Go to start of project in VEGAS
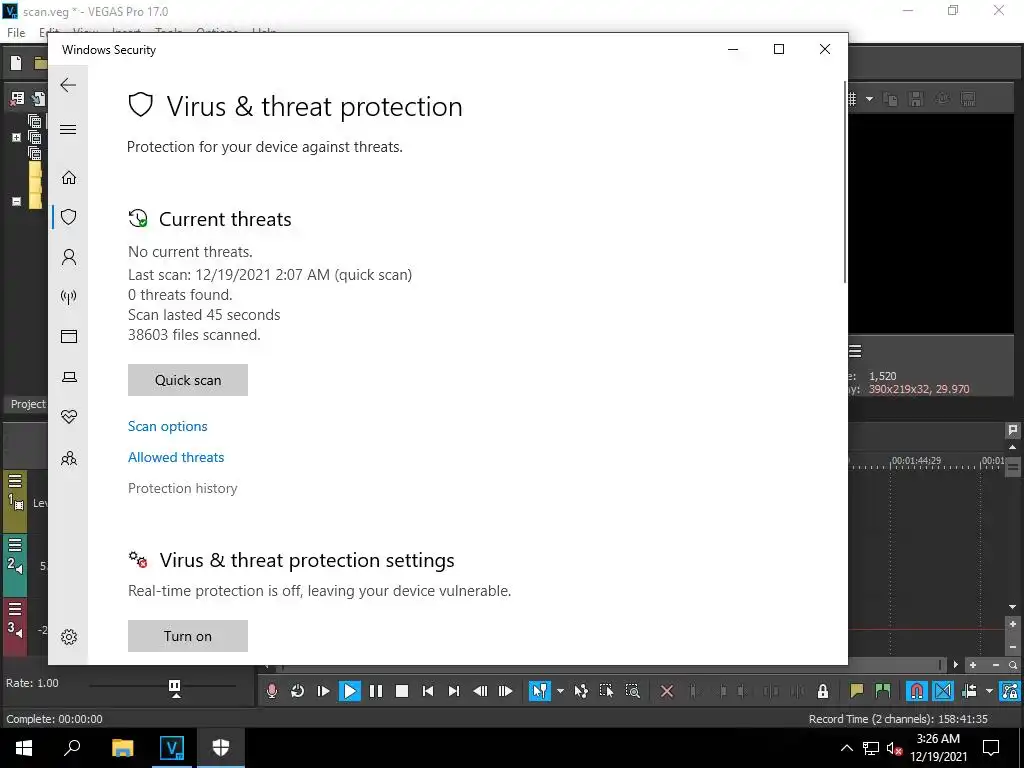This screenshot has height=768, width=1024. [428, 691]
